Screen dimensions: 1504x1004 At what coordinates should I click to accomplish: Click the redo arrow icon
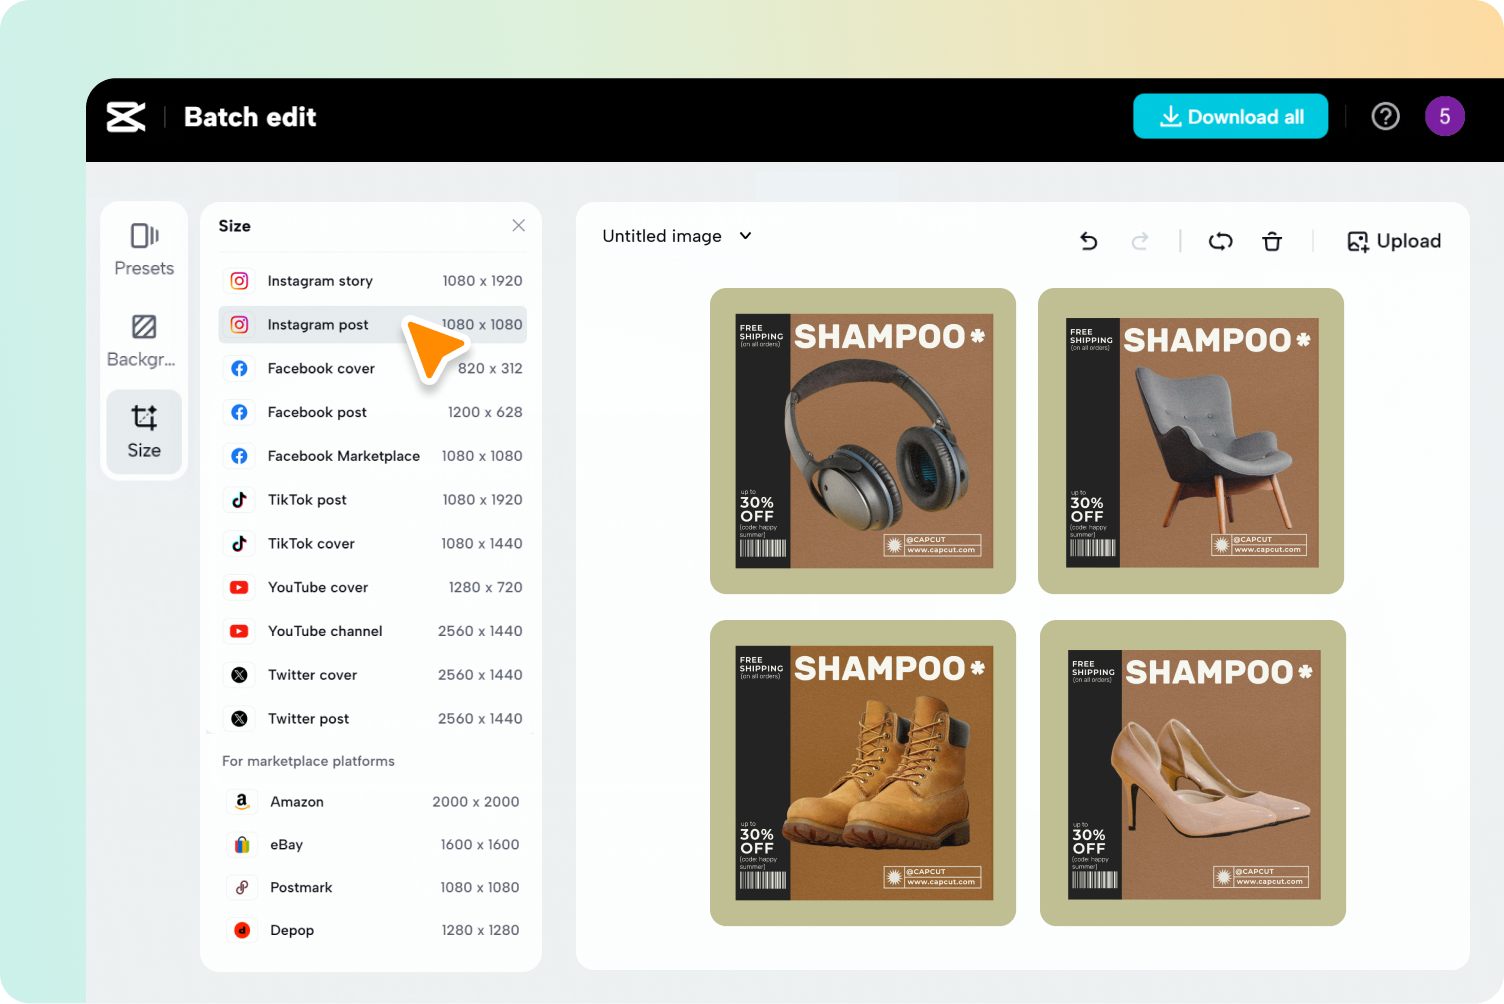coord(1140,241)
